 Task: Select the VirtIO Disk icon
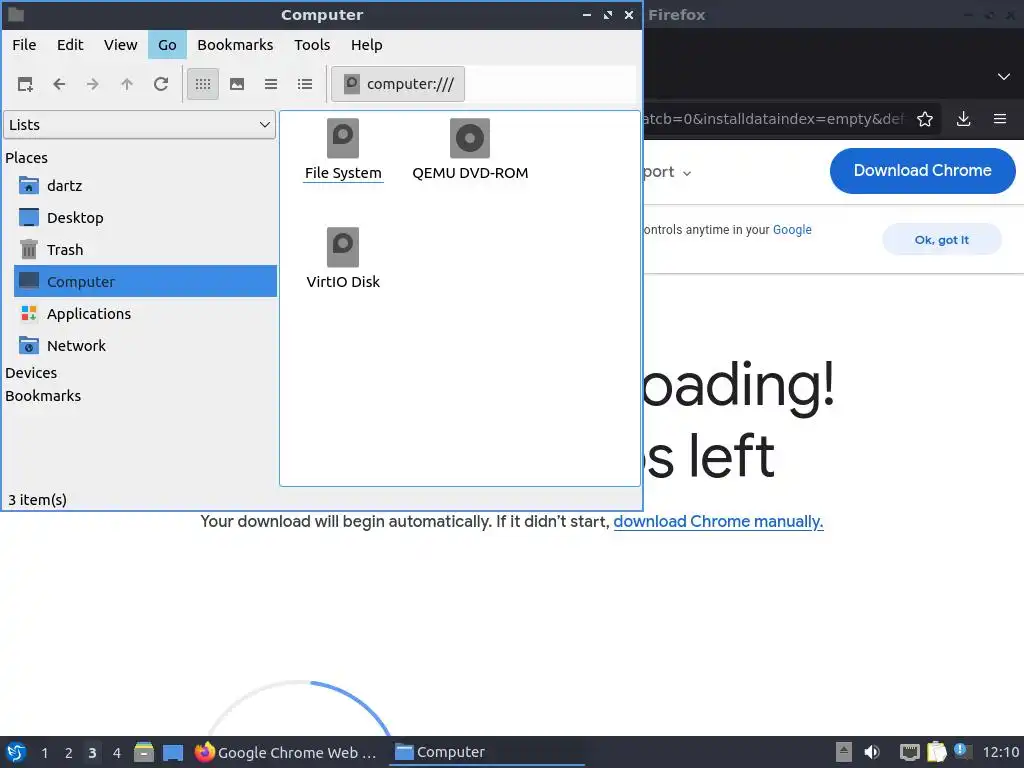tap(343, 259)
